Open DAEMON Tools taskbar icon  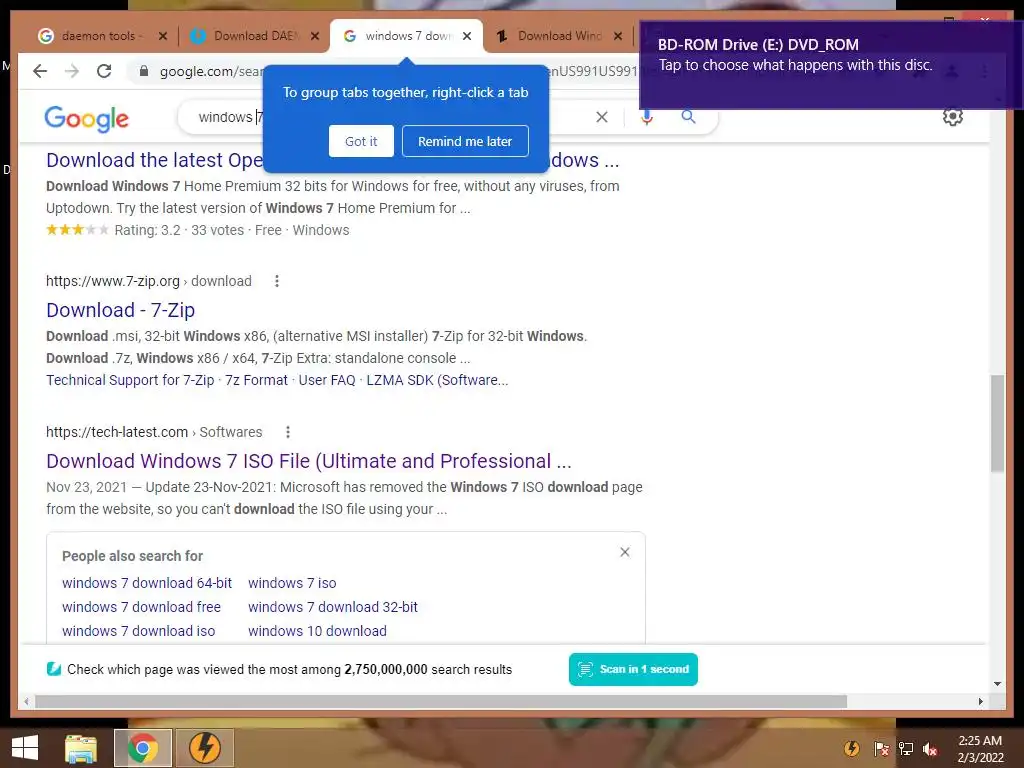tap(204, 748)
